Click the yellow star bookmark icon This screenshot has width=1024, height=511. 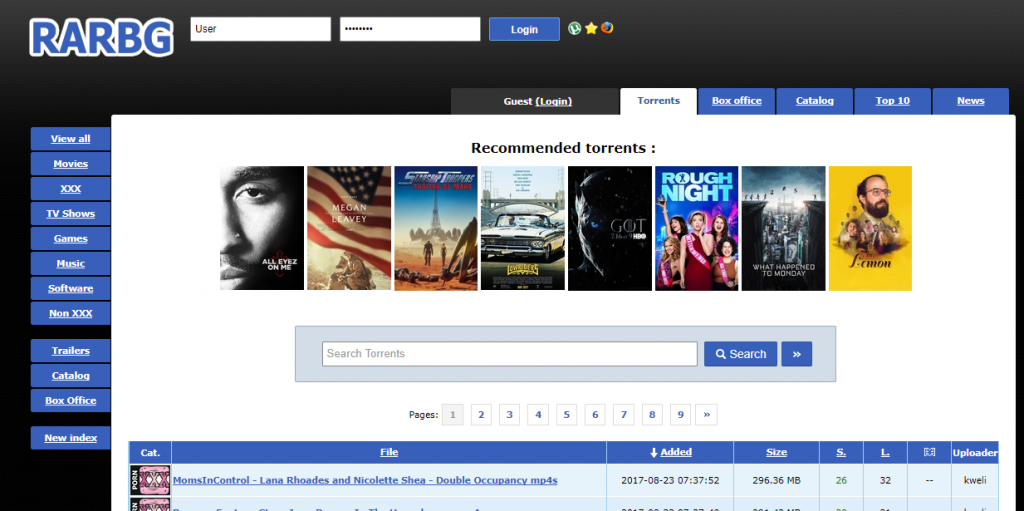click(x=591, y=29)
